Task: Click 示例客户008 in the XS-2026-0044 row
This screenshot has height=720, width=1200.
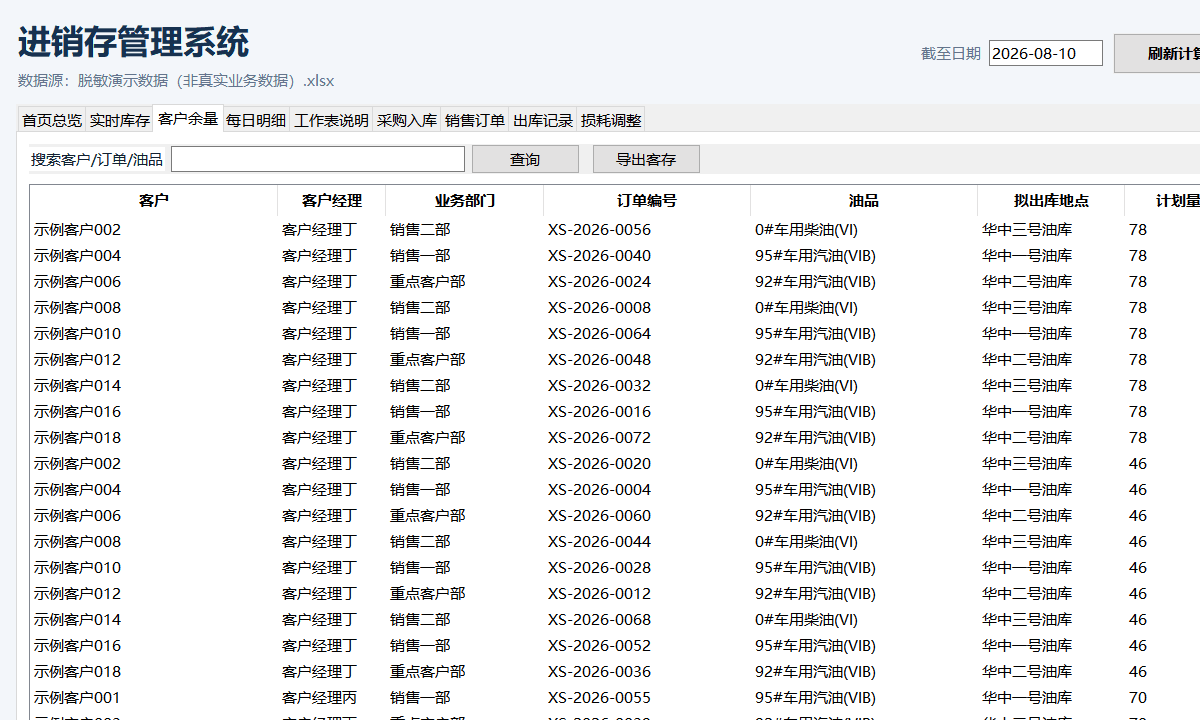Action: coord(77,541)
